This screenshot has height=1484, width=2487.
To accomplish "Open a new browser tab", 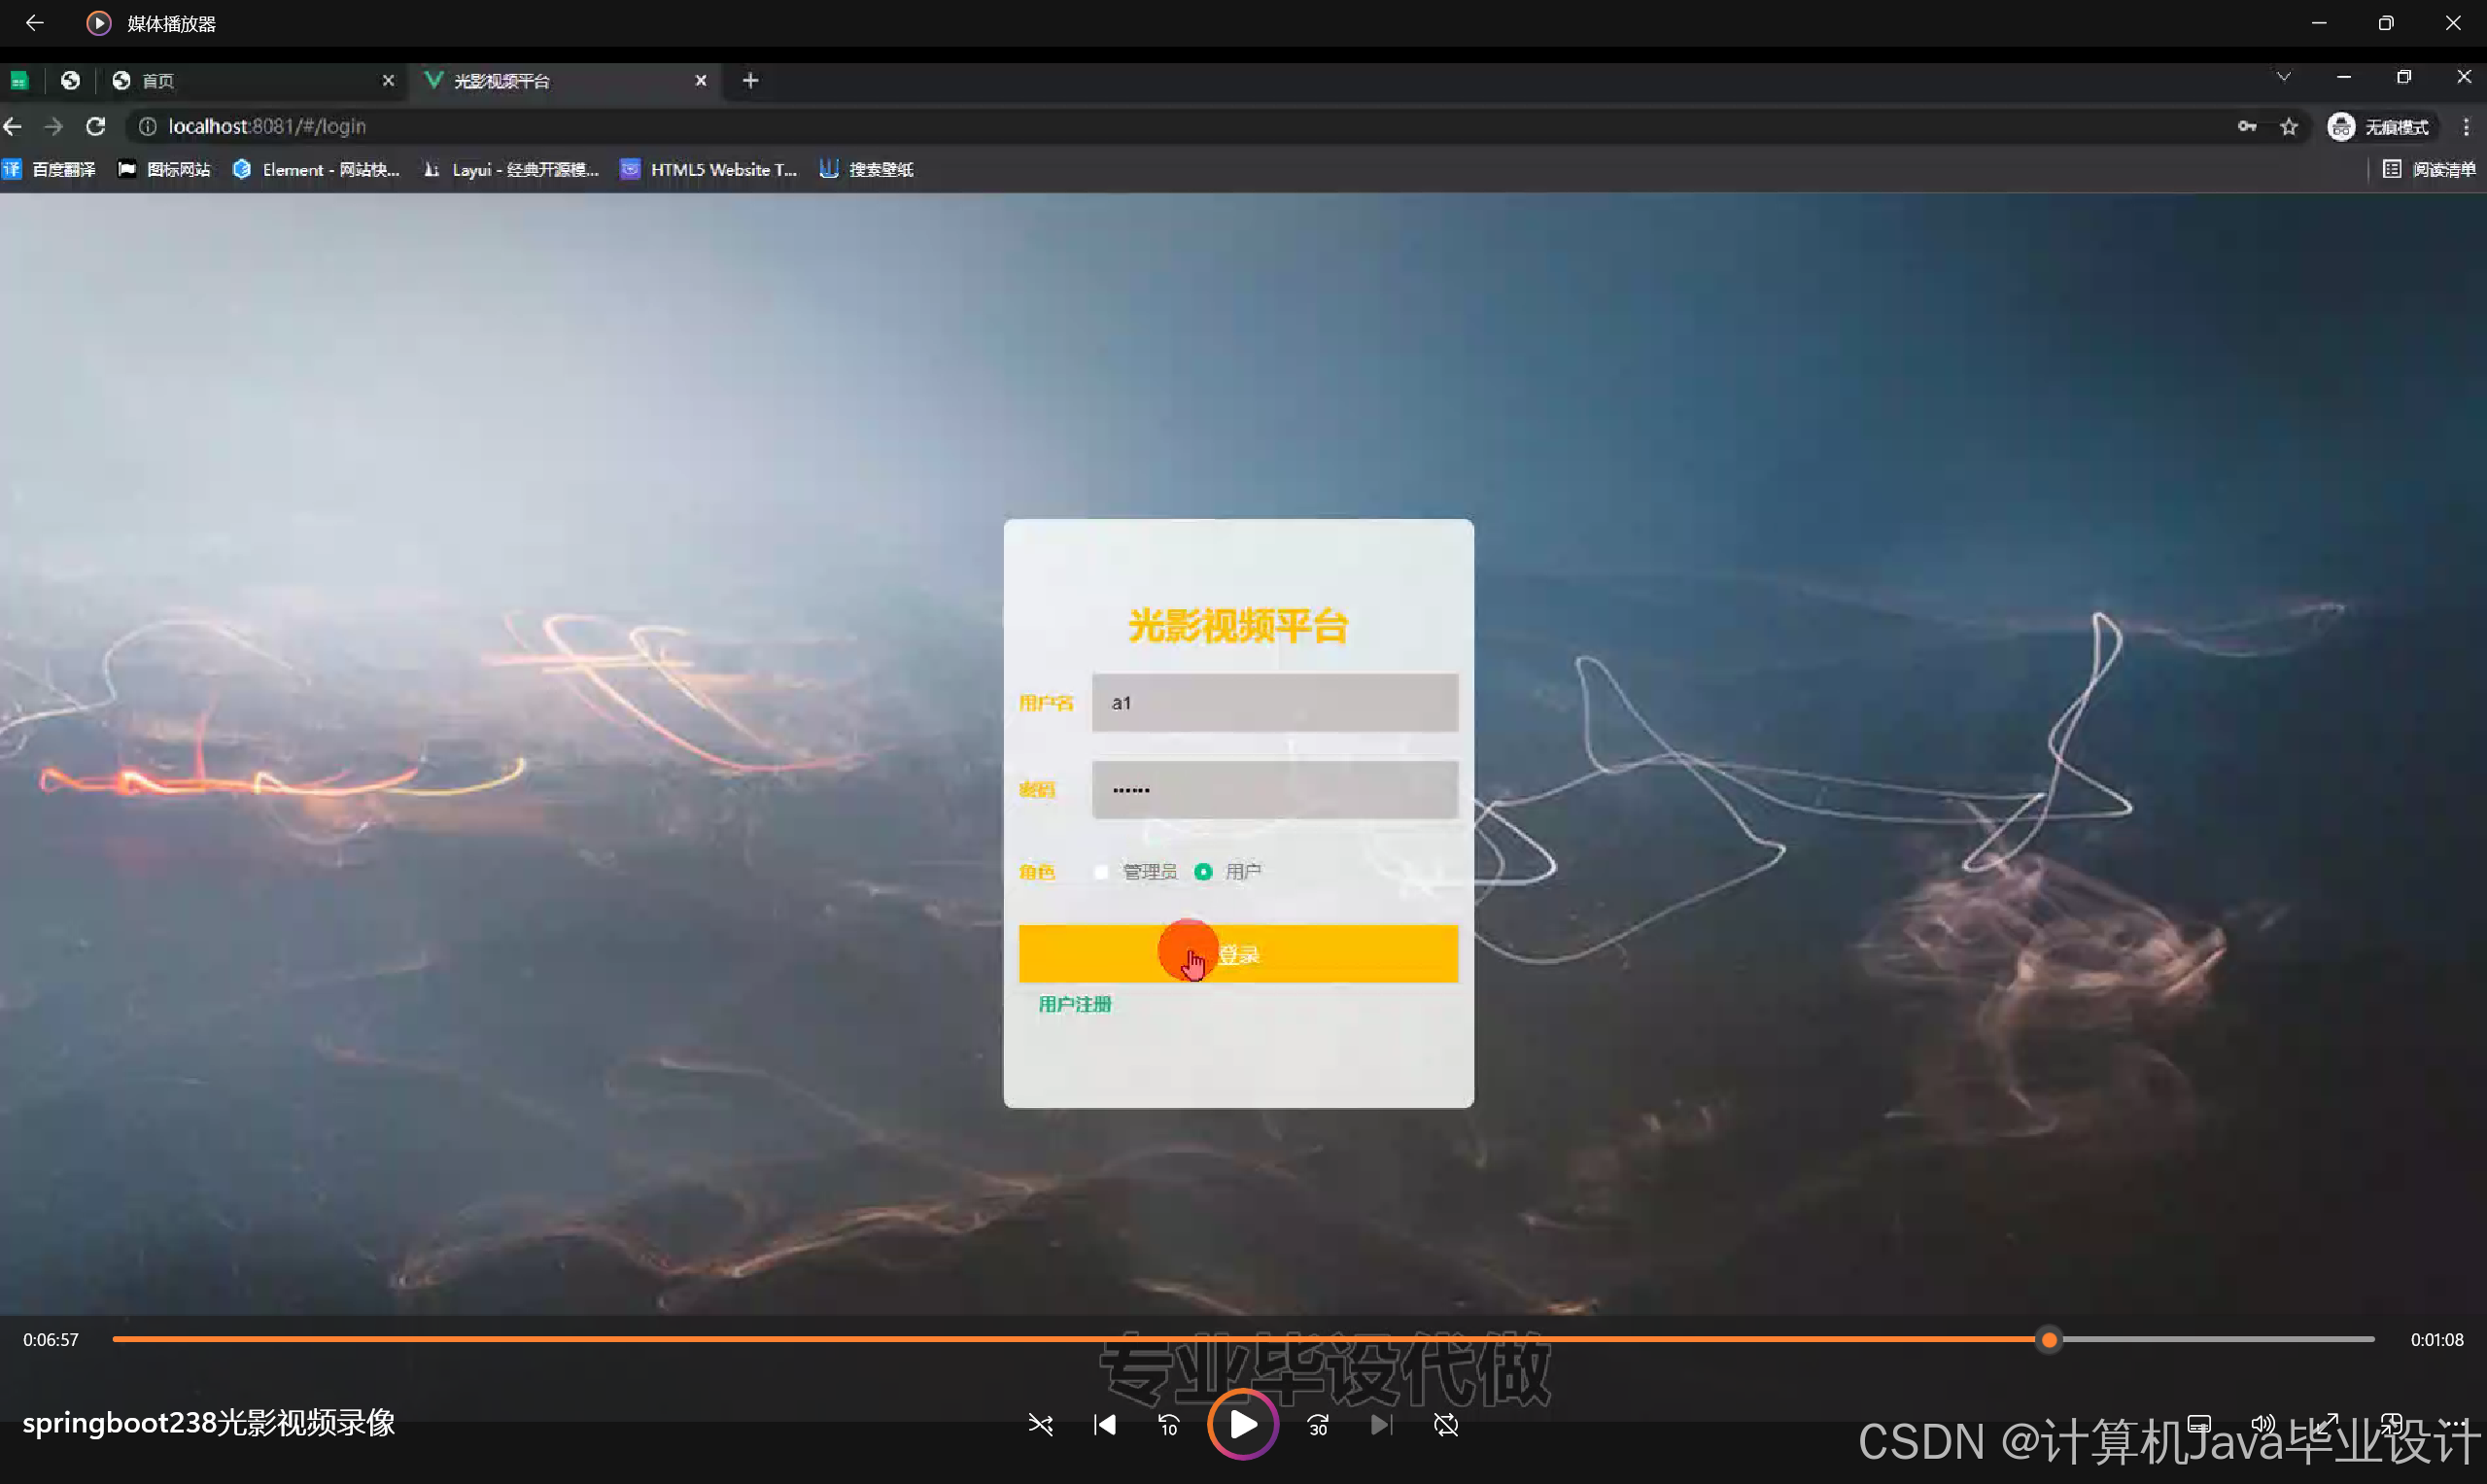I will coord(750,81).
